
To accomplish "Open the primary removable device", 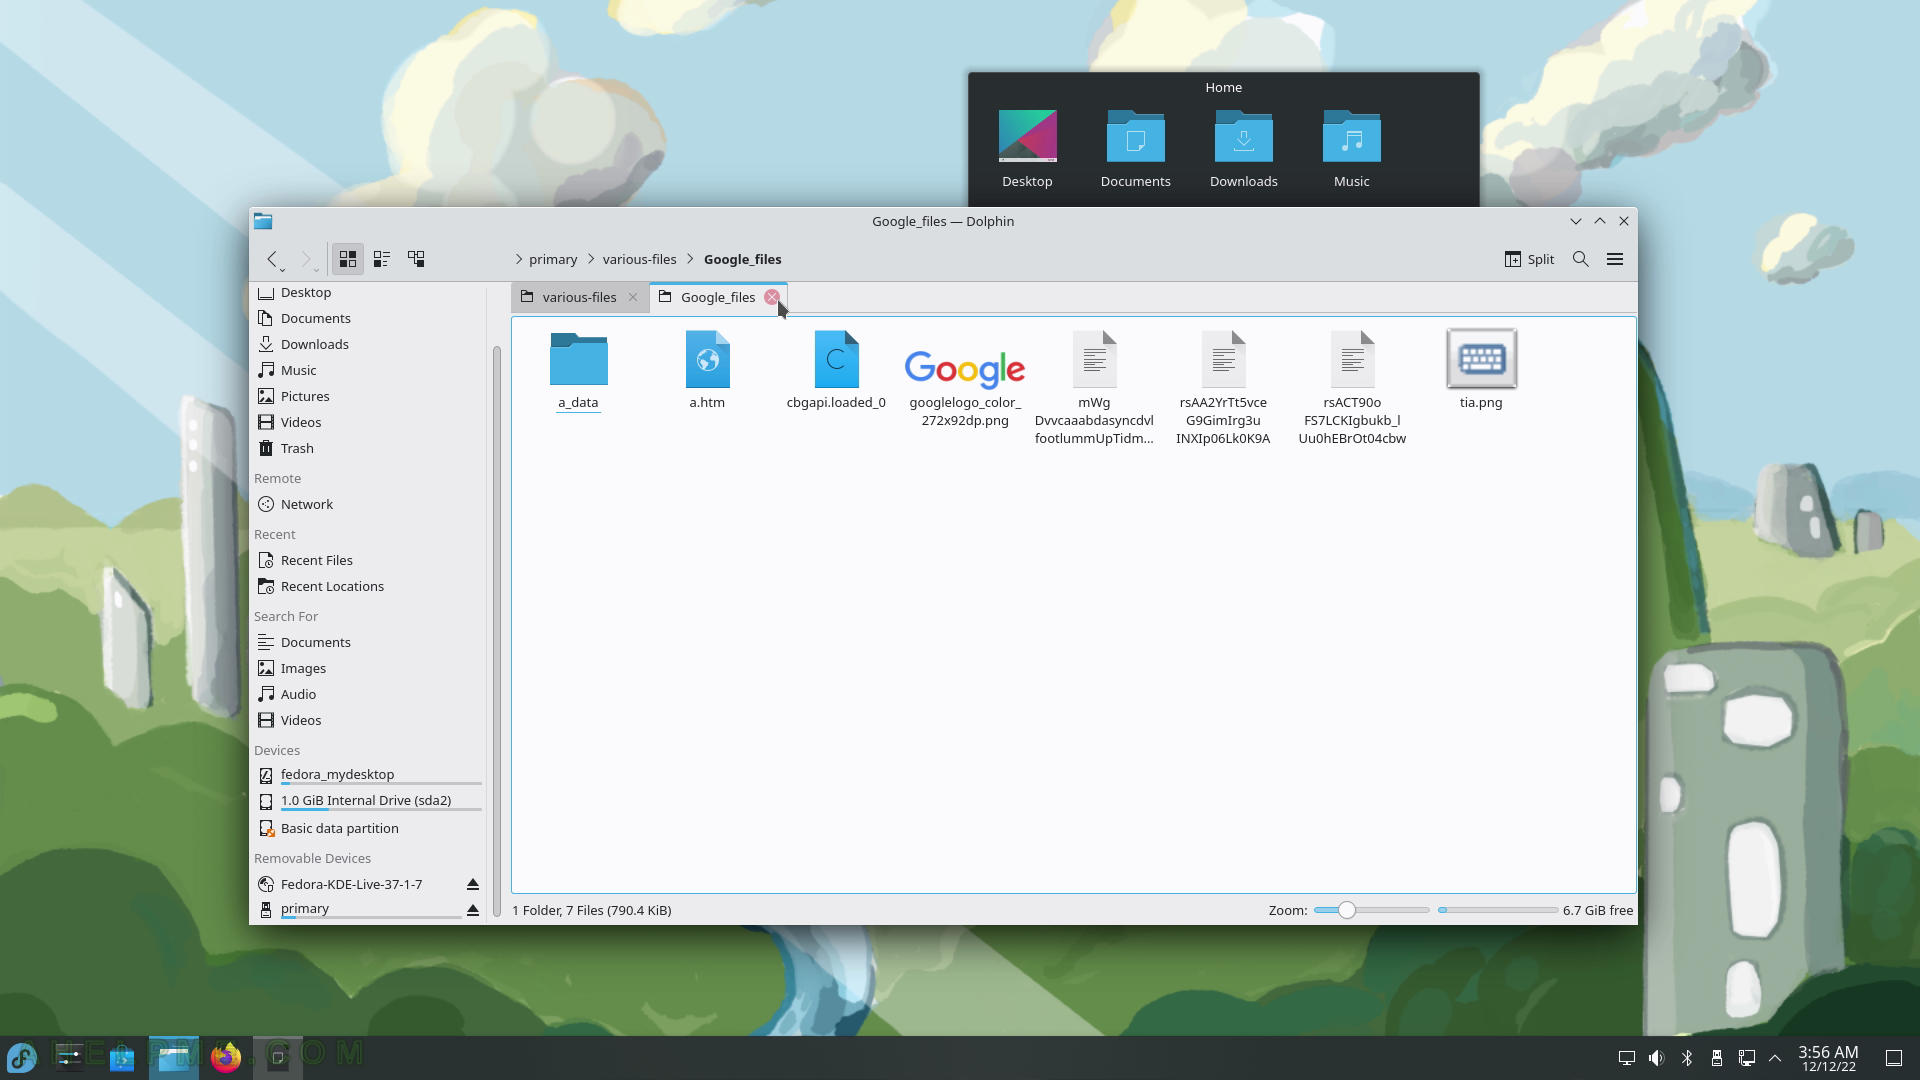I will click(358, 909).
